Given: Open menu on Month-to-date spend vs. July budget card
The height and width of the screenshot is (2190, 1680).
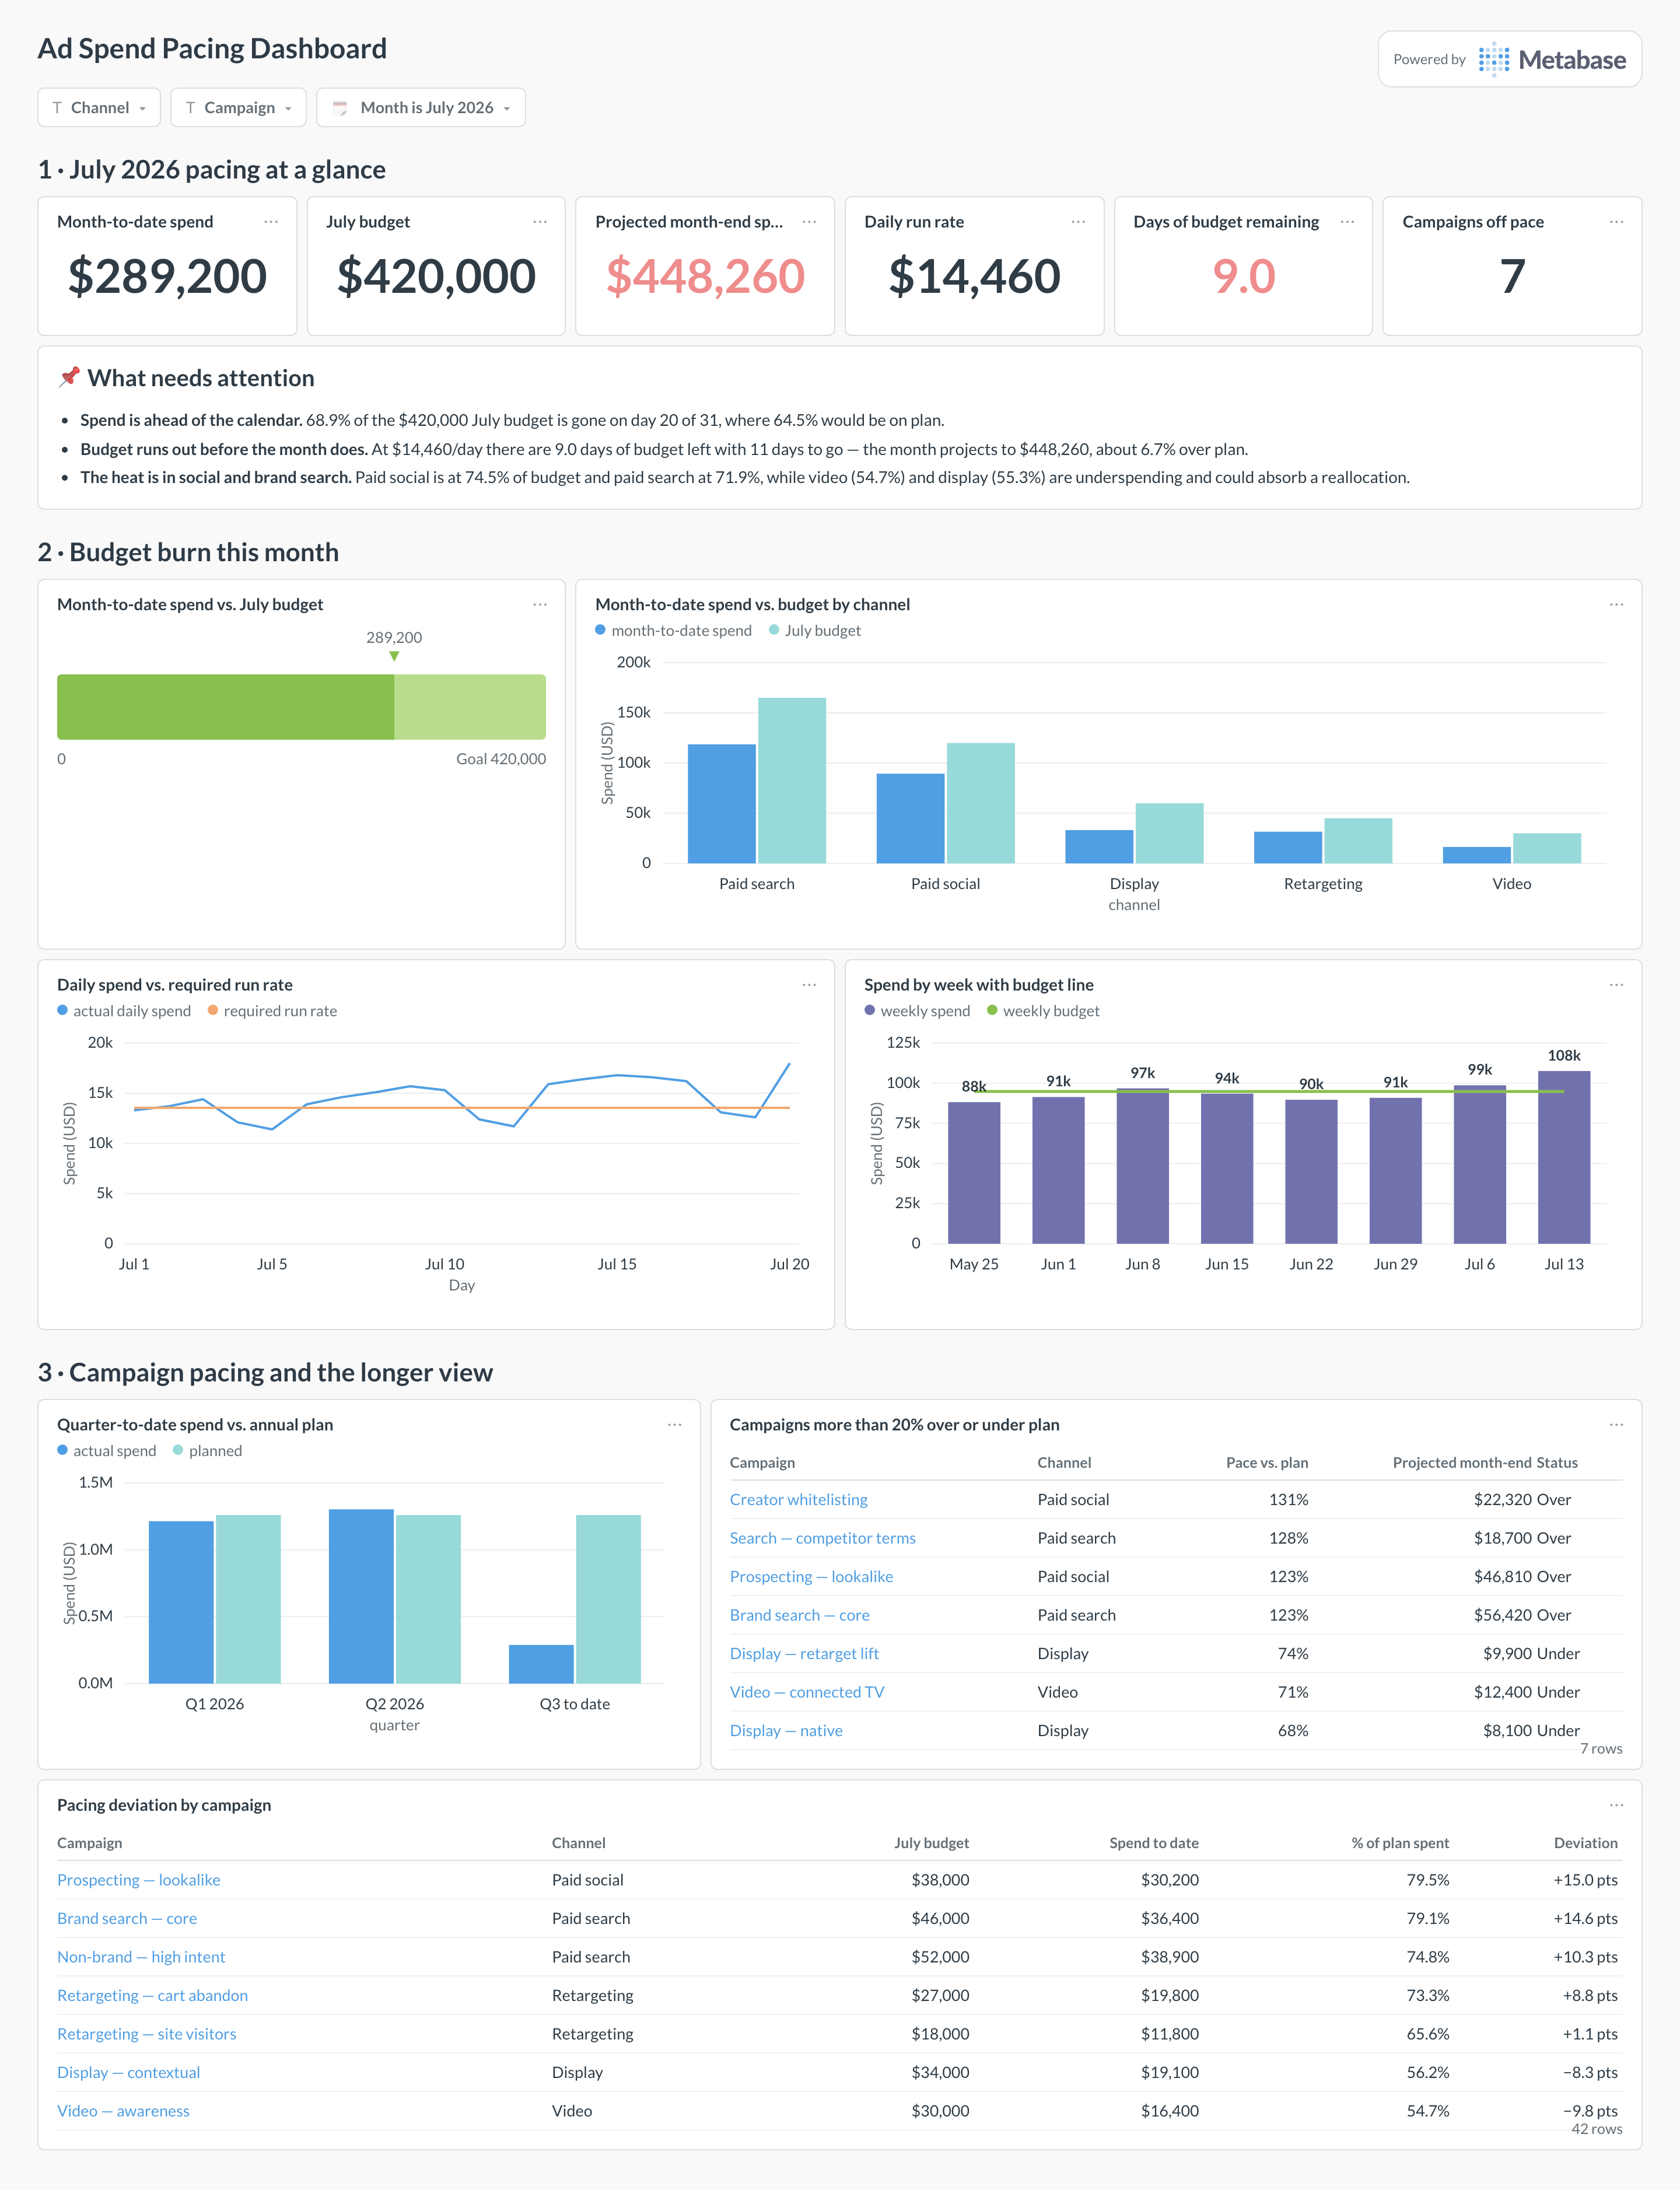Looking at the screenshot, I should 540,605.
